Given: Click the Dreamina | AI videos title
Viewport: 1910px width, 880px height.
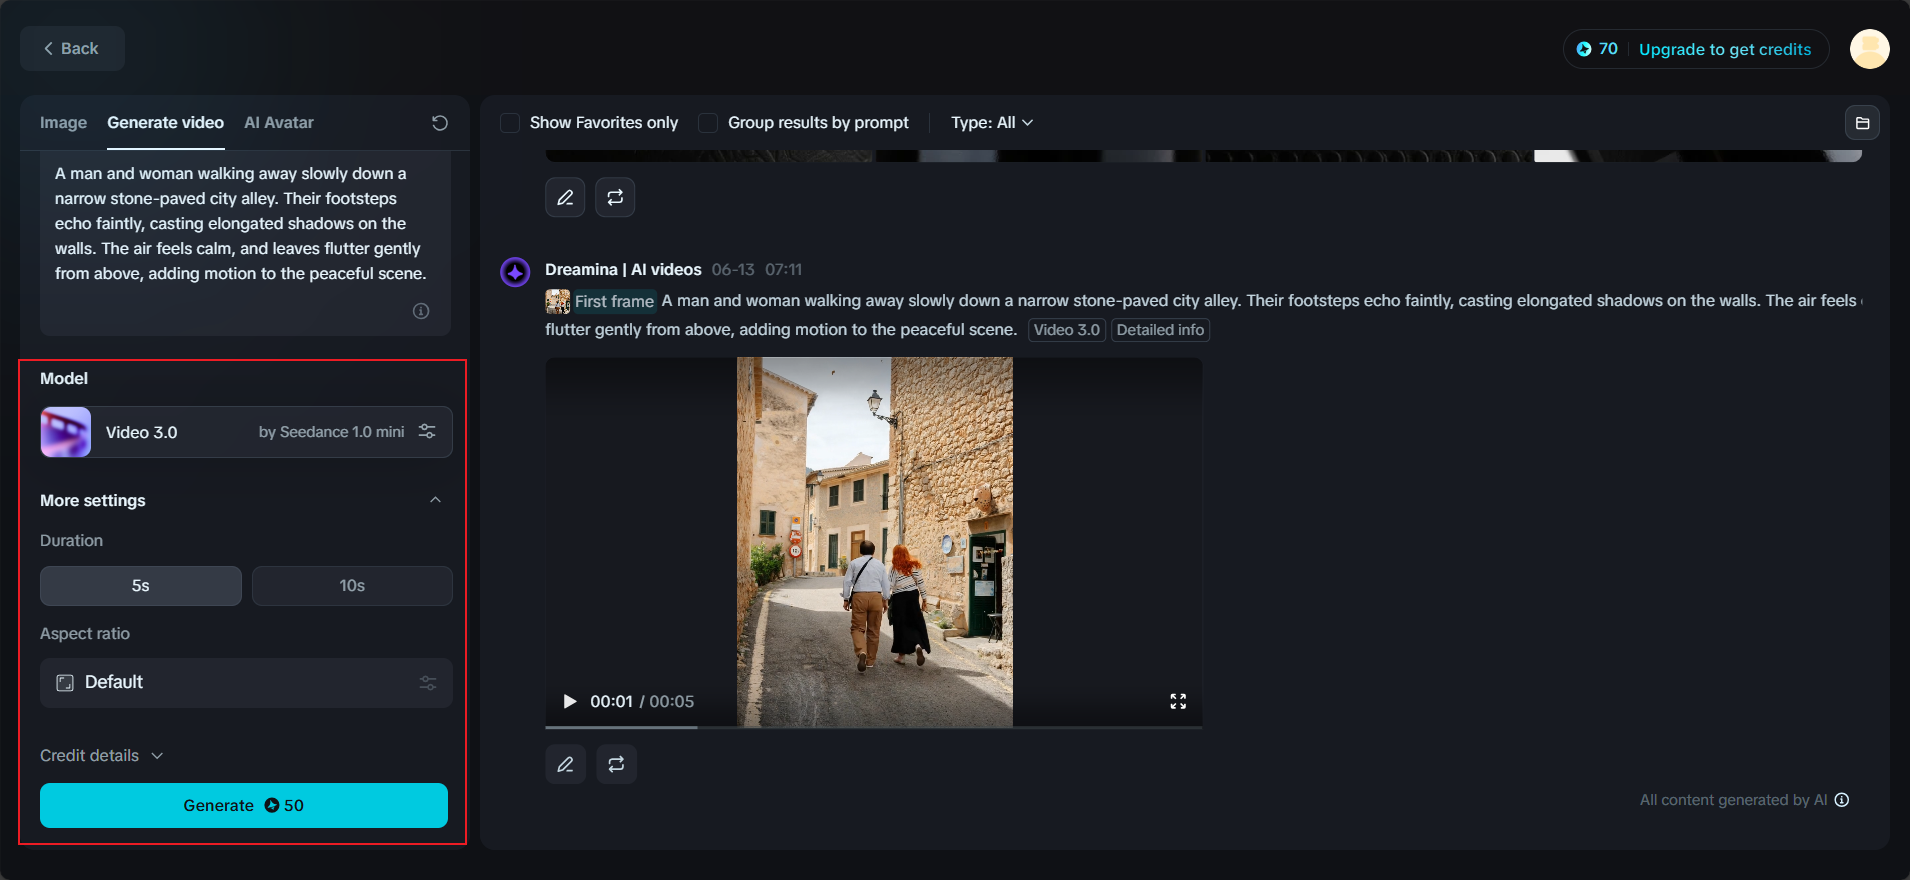Looking at the screenshot, I should [x=623, y=270].
